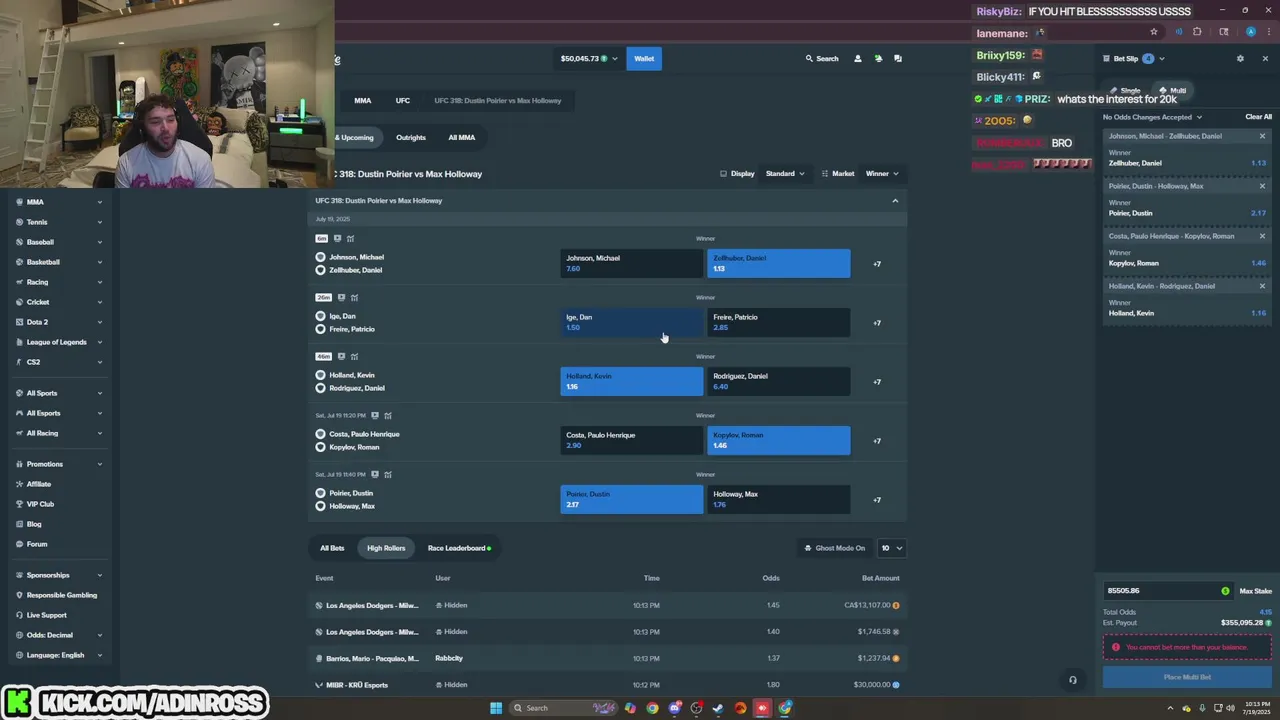1280x720 pixels.
Task: Switch to the All Bets tab
Action: (332, 548)
